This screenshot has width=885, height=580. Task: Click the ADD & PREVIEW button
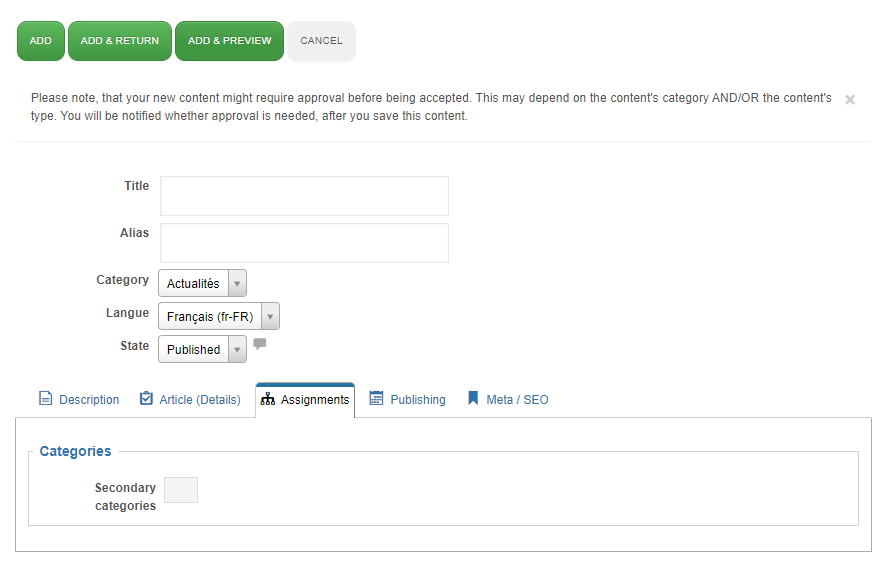[x=229, y=41]
